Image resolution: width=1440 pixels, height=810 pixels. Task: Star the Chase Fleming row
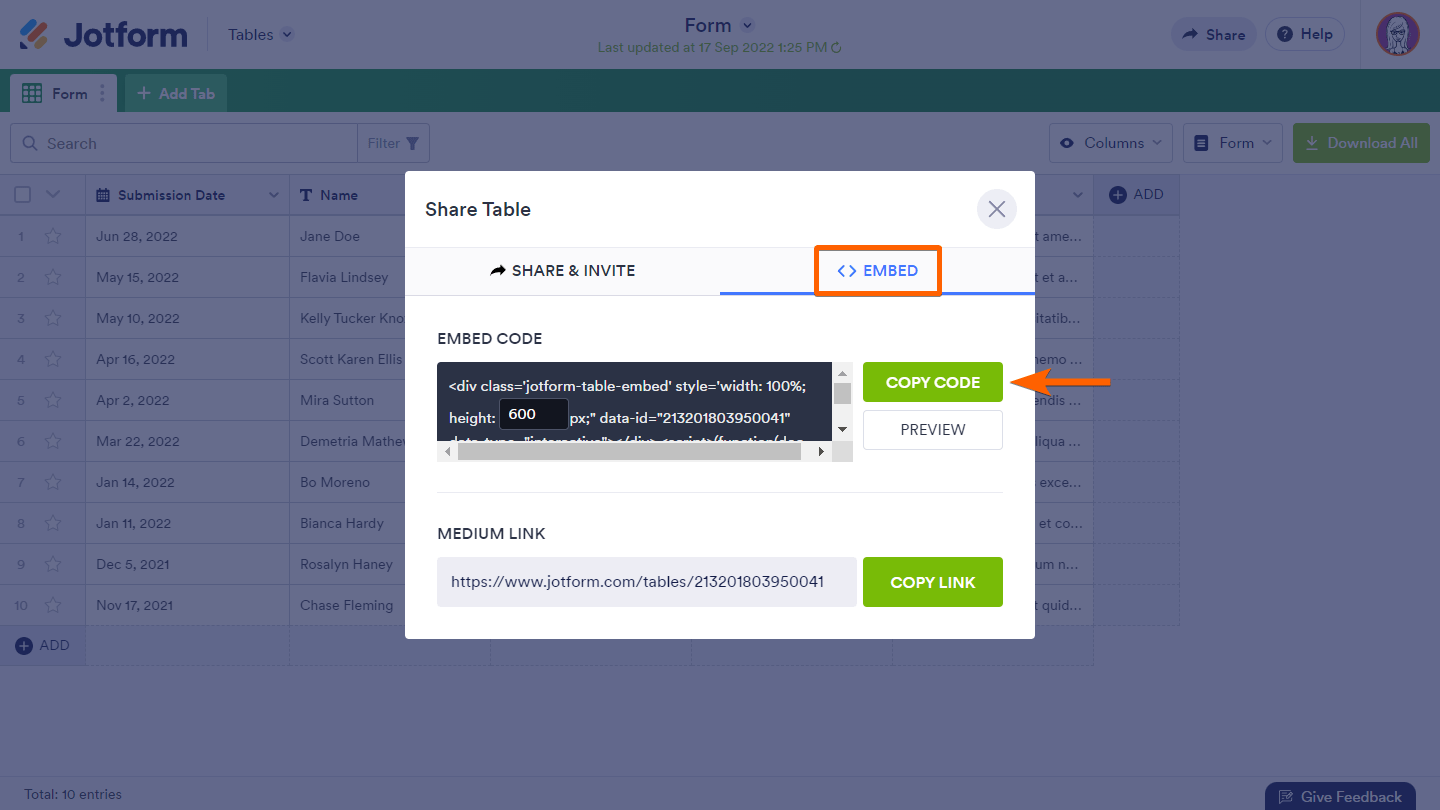53,605
